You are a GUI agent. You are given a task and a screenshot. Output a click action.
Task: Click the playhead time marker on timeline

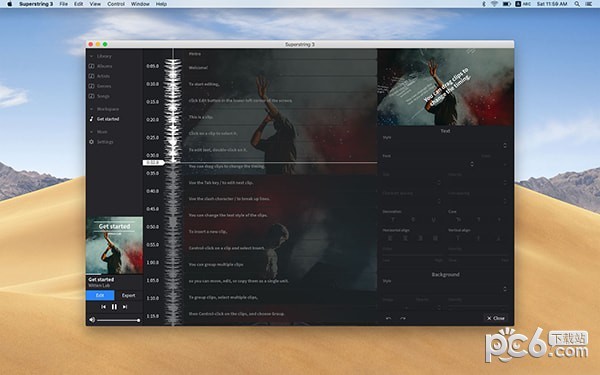click(x=153, y=163)
